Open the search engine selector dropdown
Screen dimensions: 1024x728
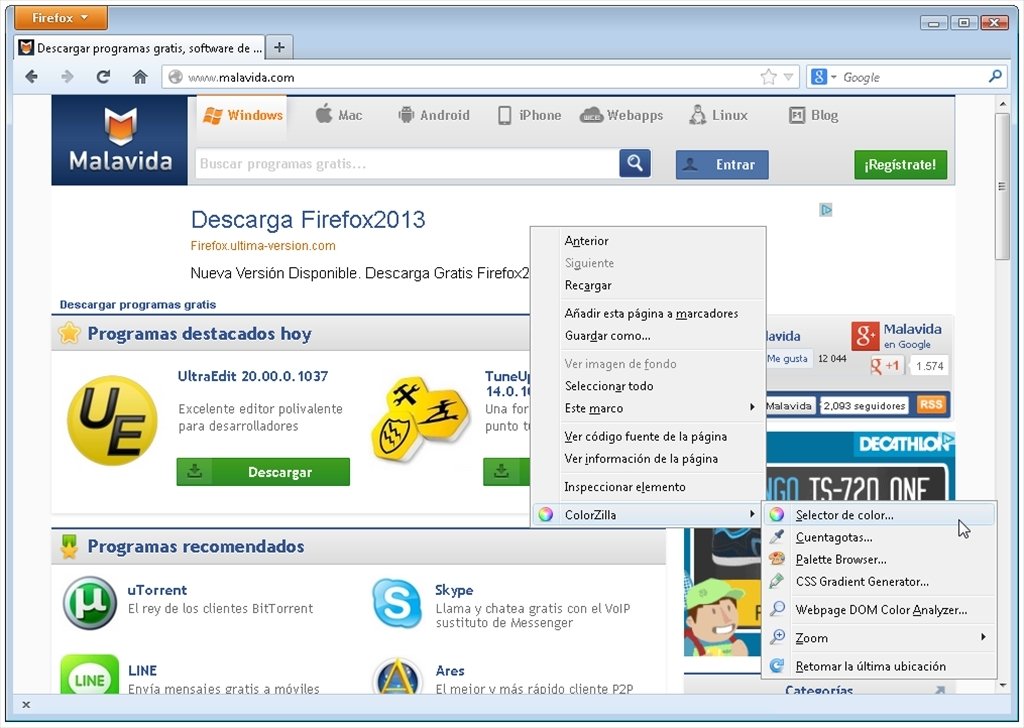(824, 77)
